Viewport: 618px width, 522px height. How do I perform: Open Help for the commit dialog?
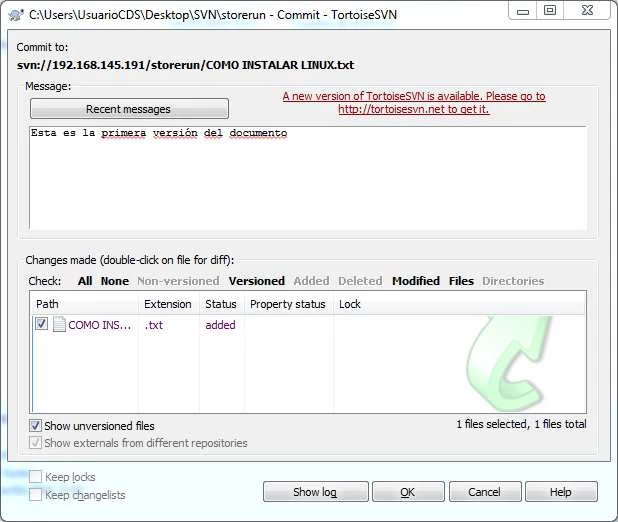coord(561,492)
